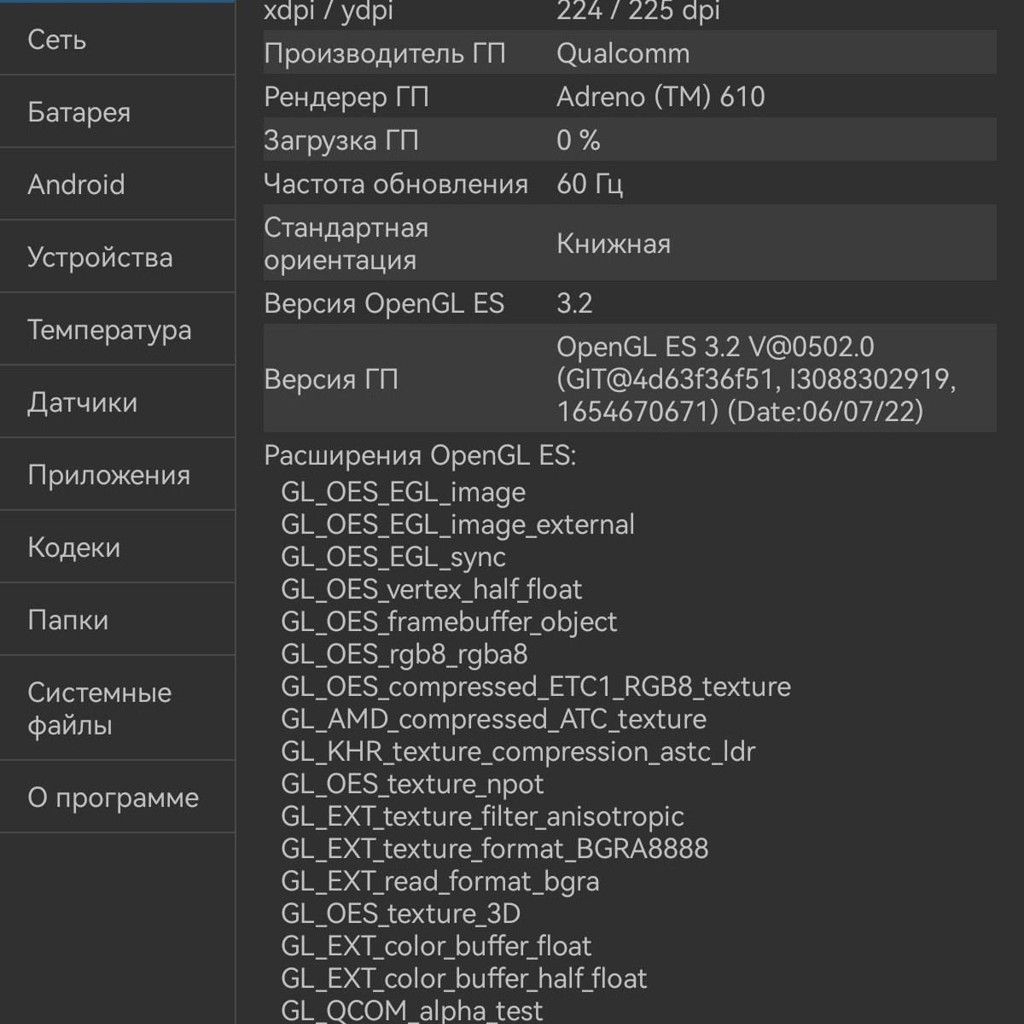Open the Приложения list
This screenshot has height=1024, width=1024.
pyautogui.click(x=118, y=474)
